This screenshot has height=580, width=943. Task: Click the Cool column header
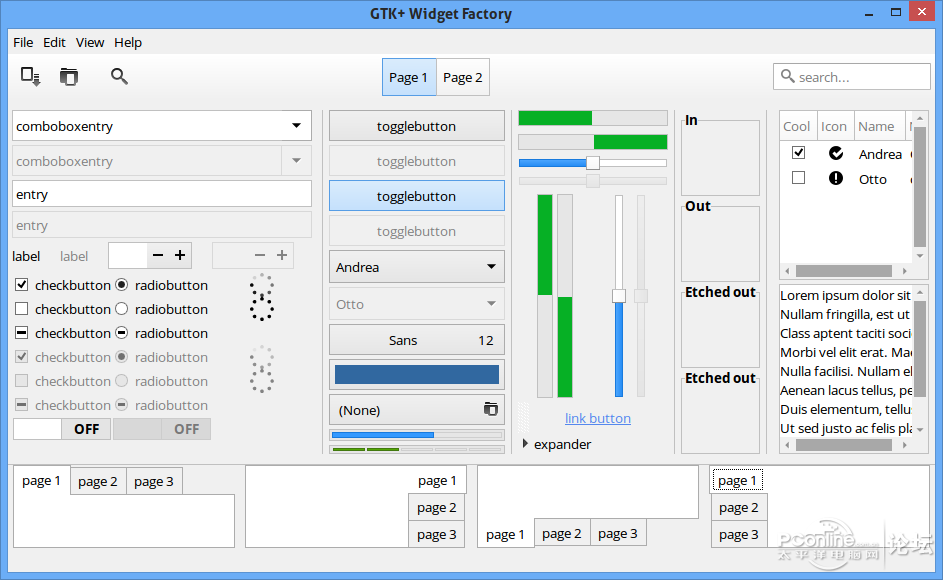[797, 126]
